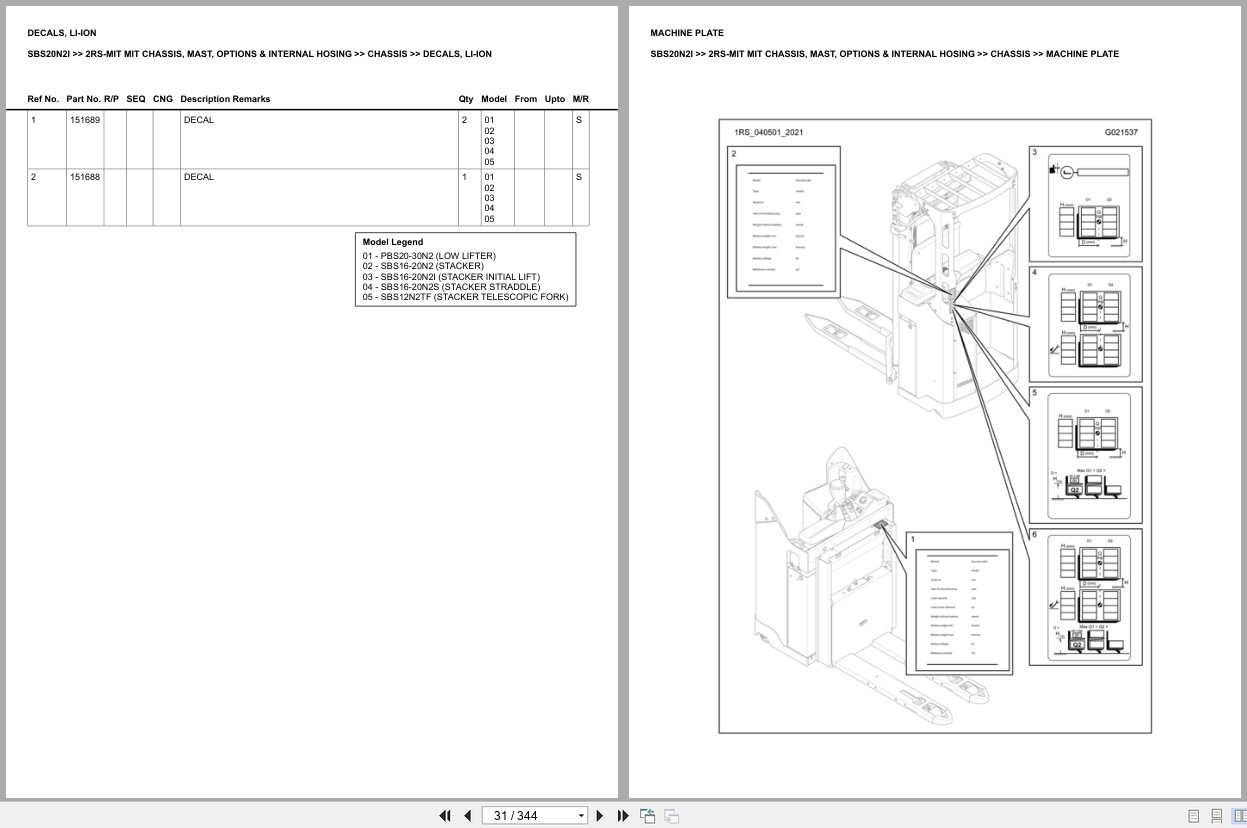Switch to single page view
Screen dimensions: 1247x828
(1193, 816)
